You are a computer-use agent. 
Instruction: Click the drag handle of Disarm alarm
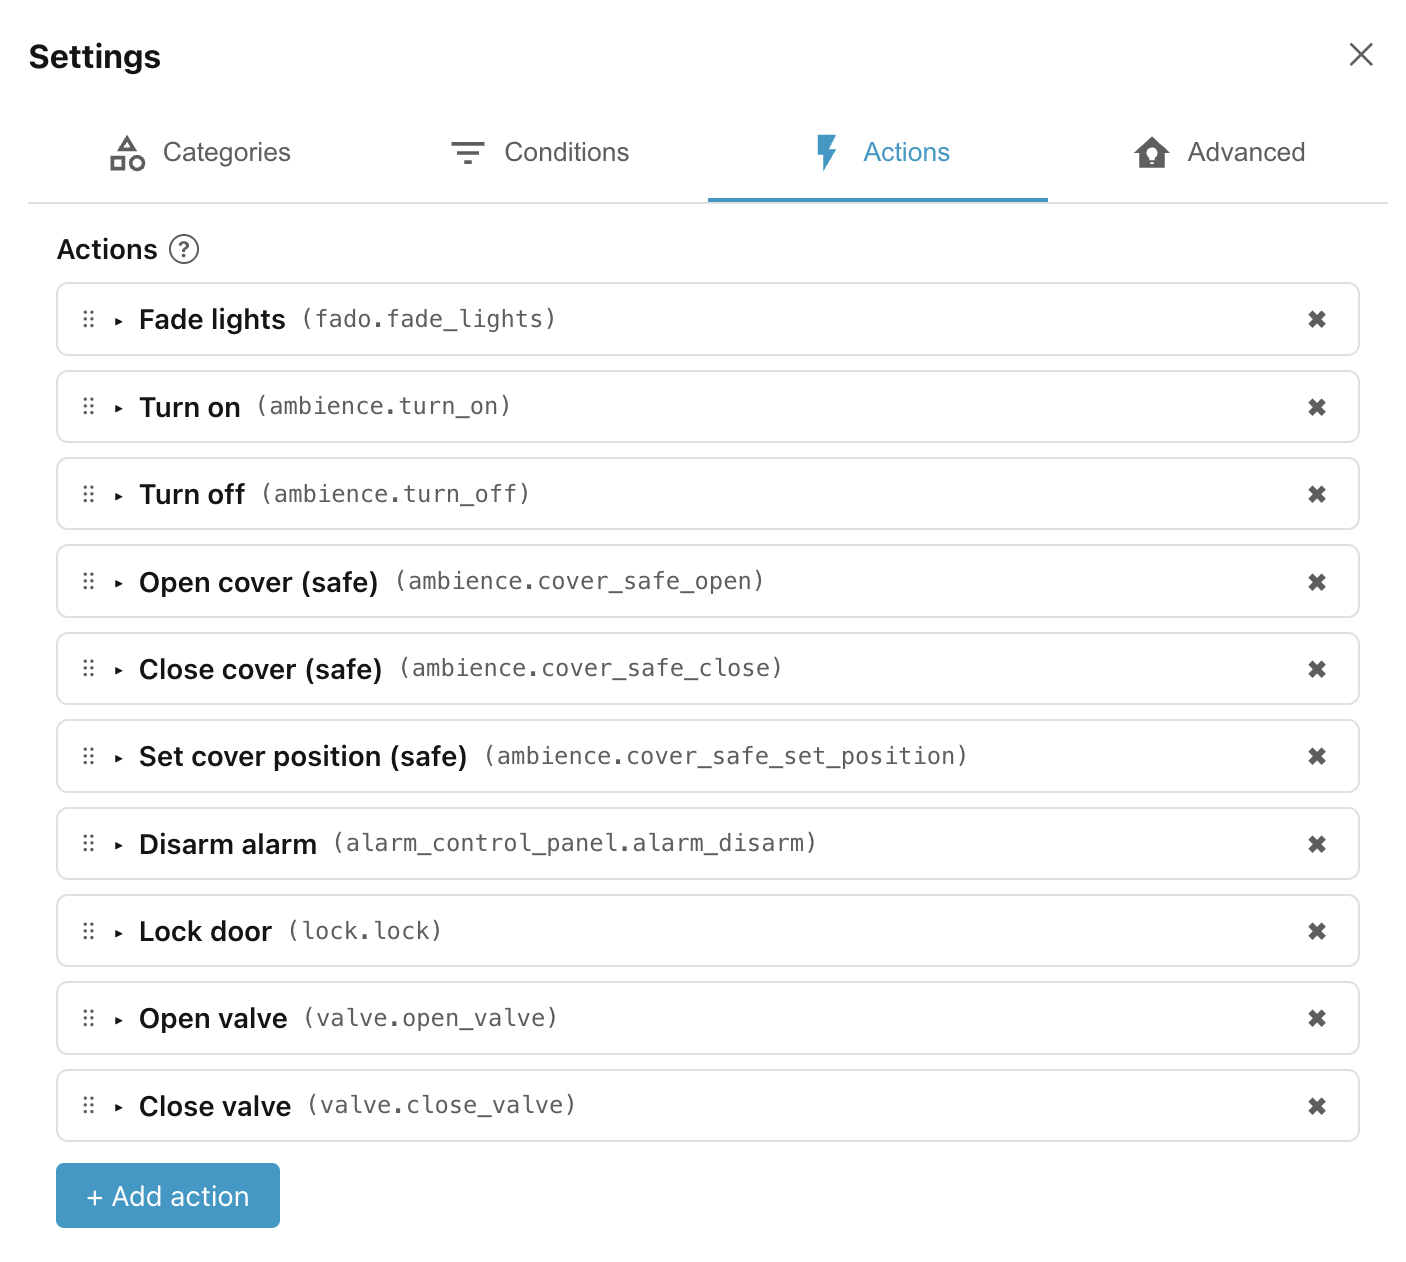click(89, 843)
